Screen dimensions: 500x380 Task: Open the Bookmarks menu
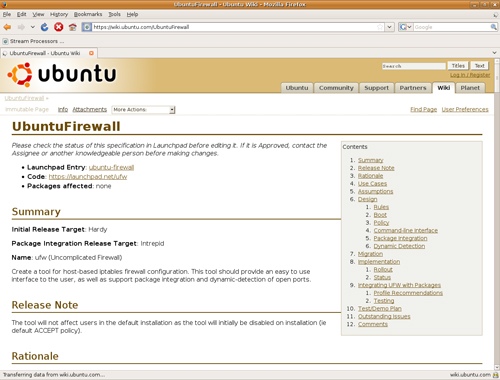tap(88, 14)
